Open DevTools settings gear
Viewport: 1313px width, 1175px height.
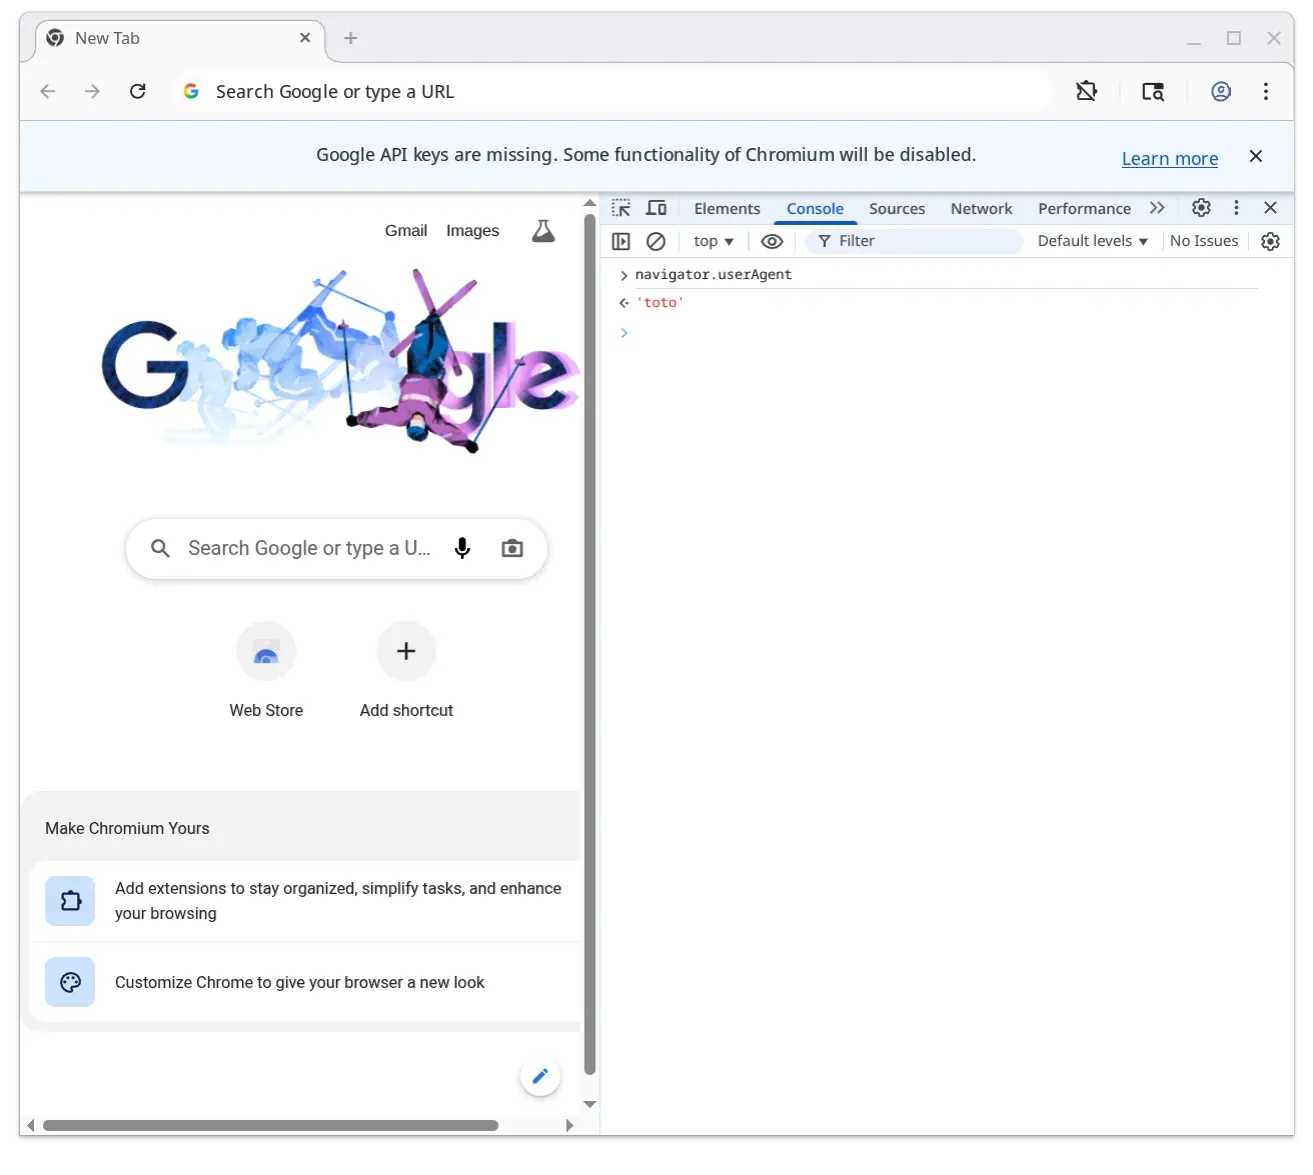tap(1200, 208)
